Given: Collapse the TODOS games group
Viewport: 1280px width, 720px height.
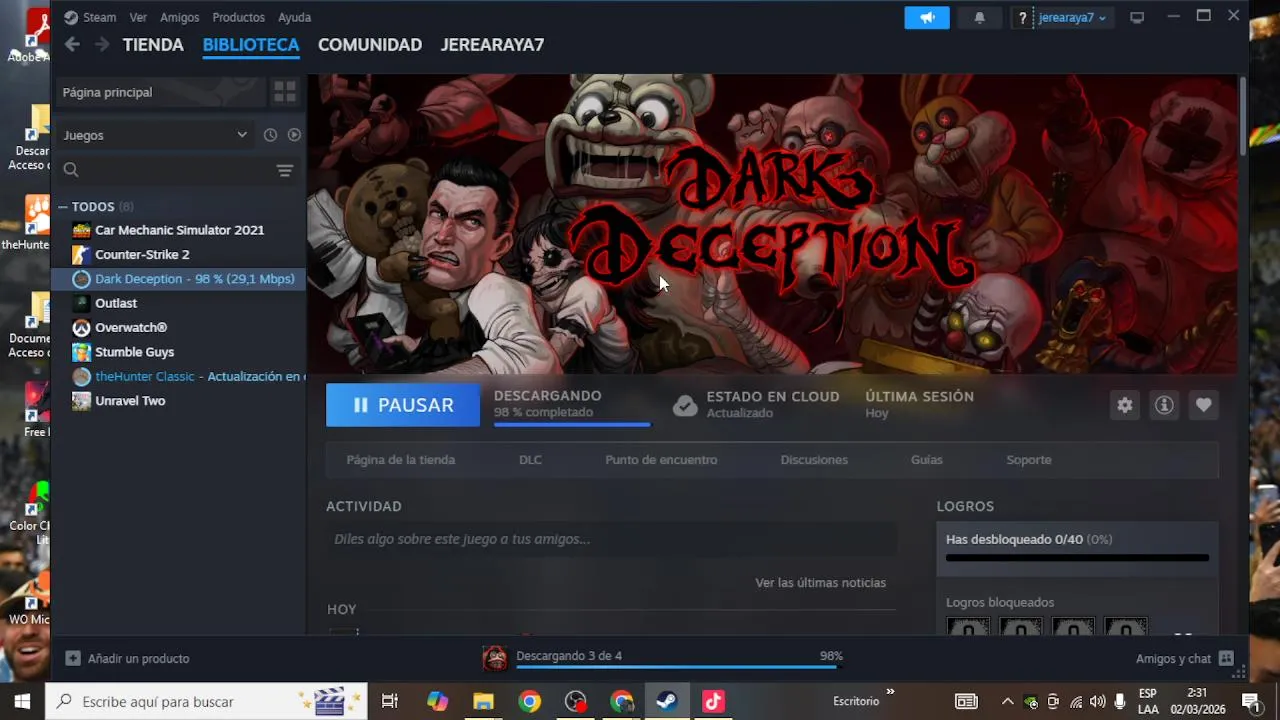Looking at the screenshot, I should (63, 206).
